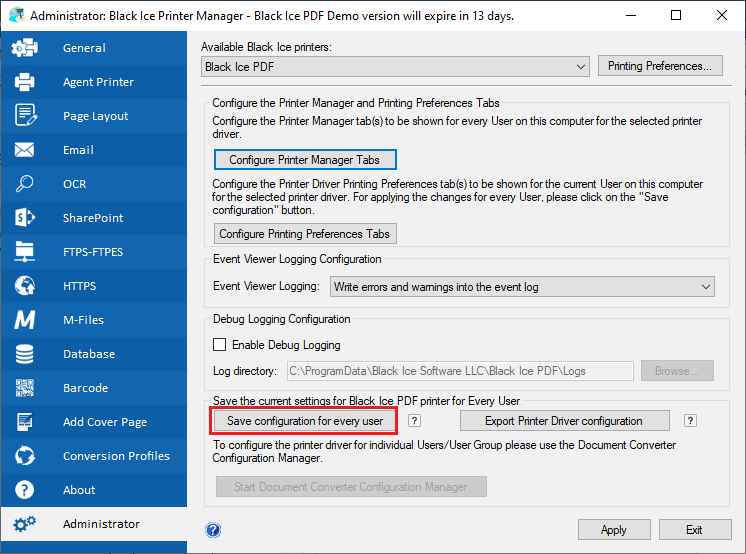Open the Event Viewer Logging dropdown
This screenshot has height=554, width=746.
tap(522, 287)
